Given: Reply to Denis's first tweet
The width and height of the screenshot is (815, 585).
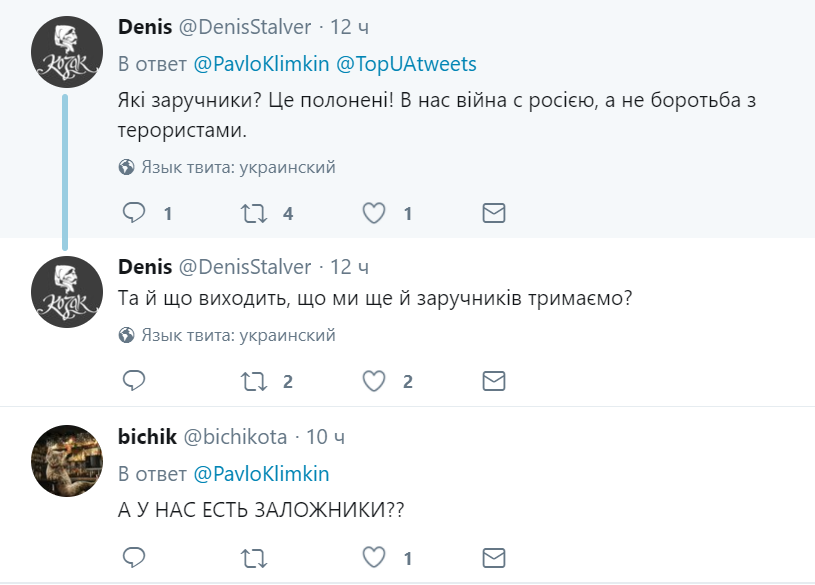Looking at the screenshot, I should (134, 213).
